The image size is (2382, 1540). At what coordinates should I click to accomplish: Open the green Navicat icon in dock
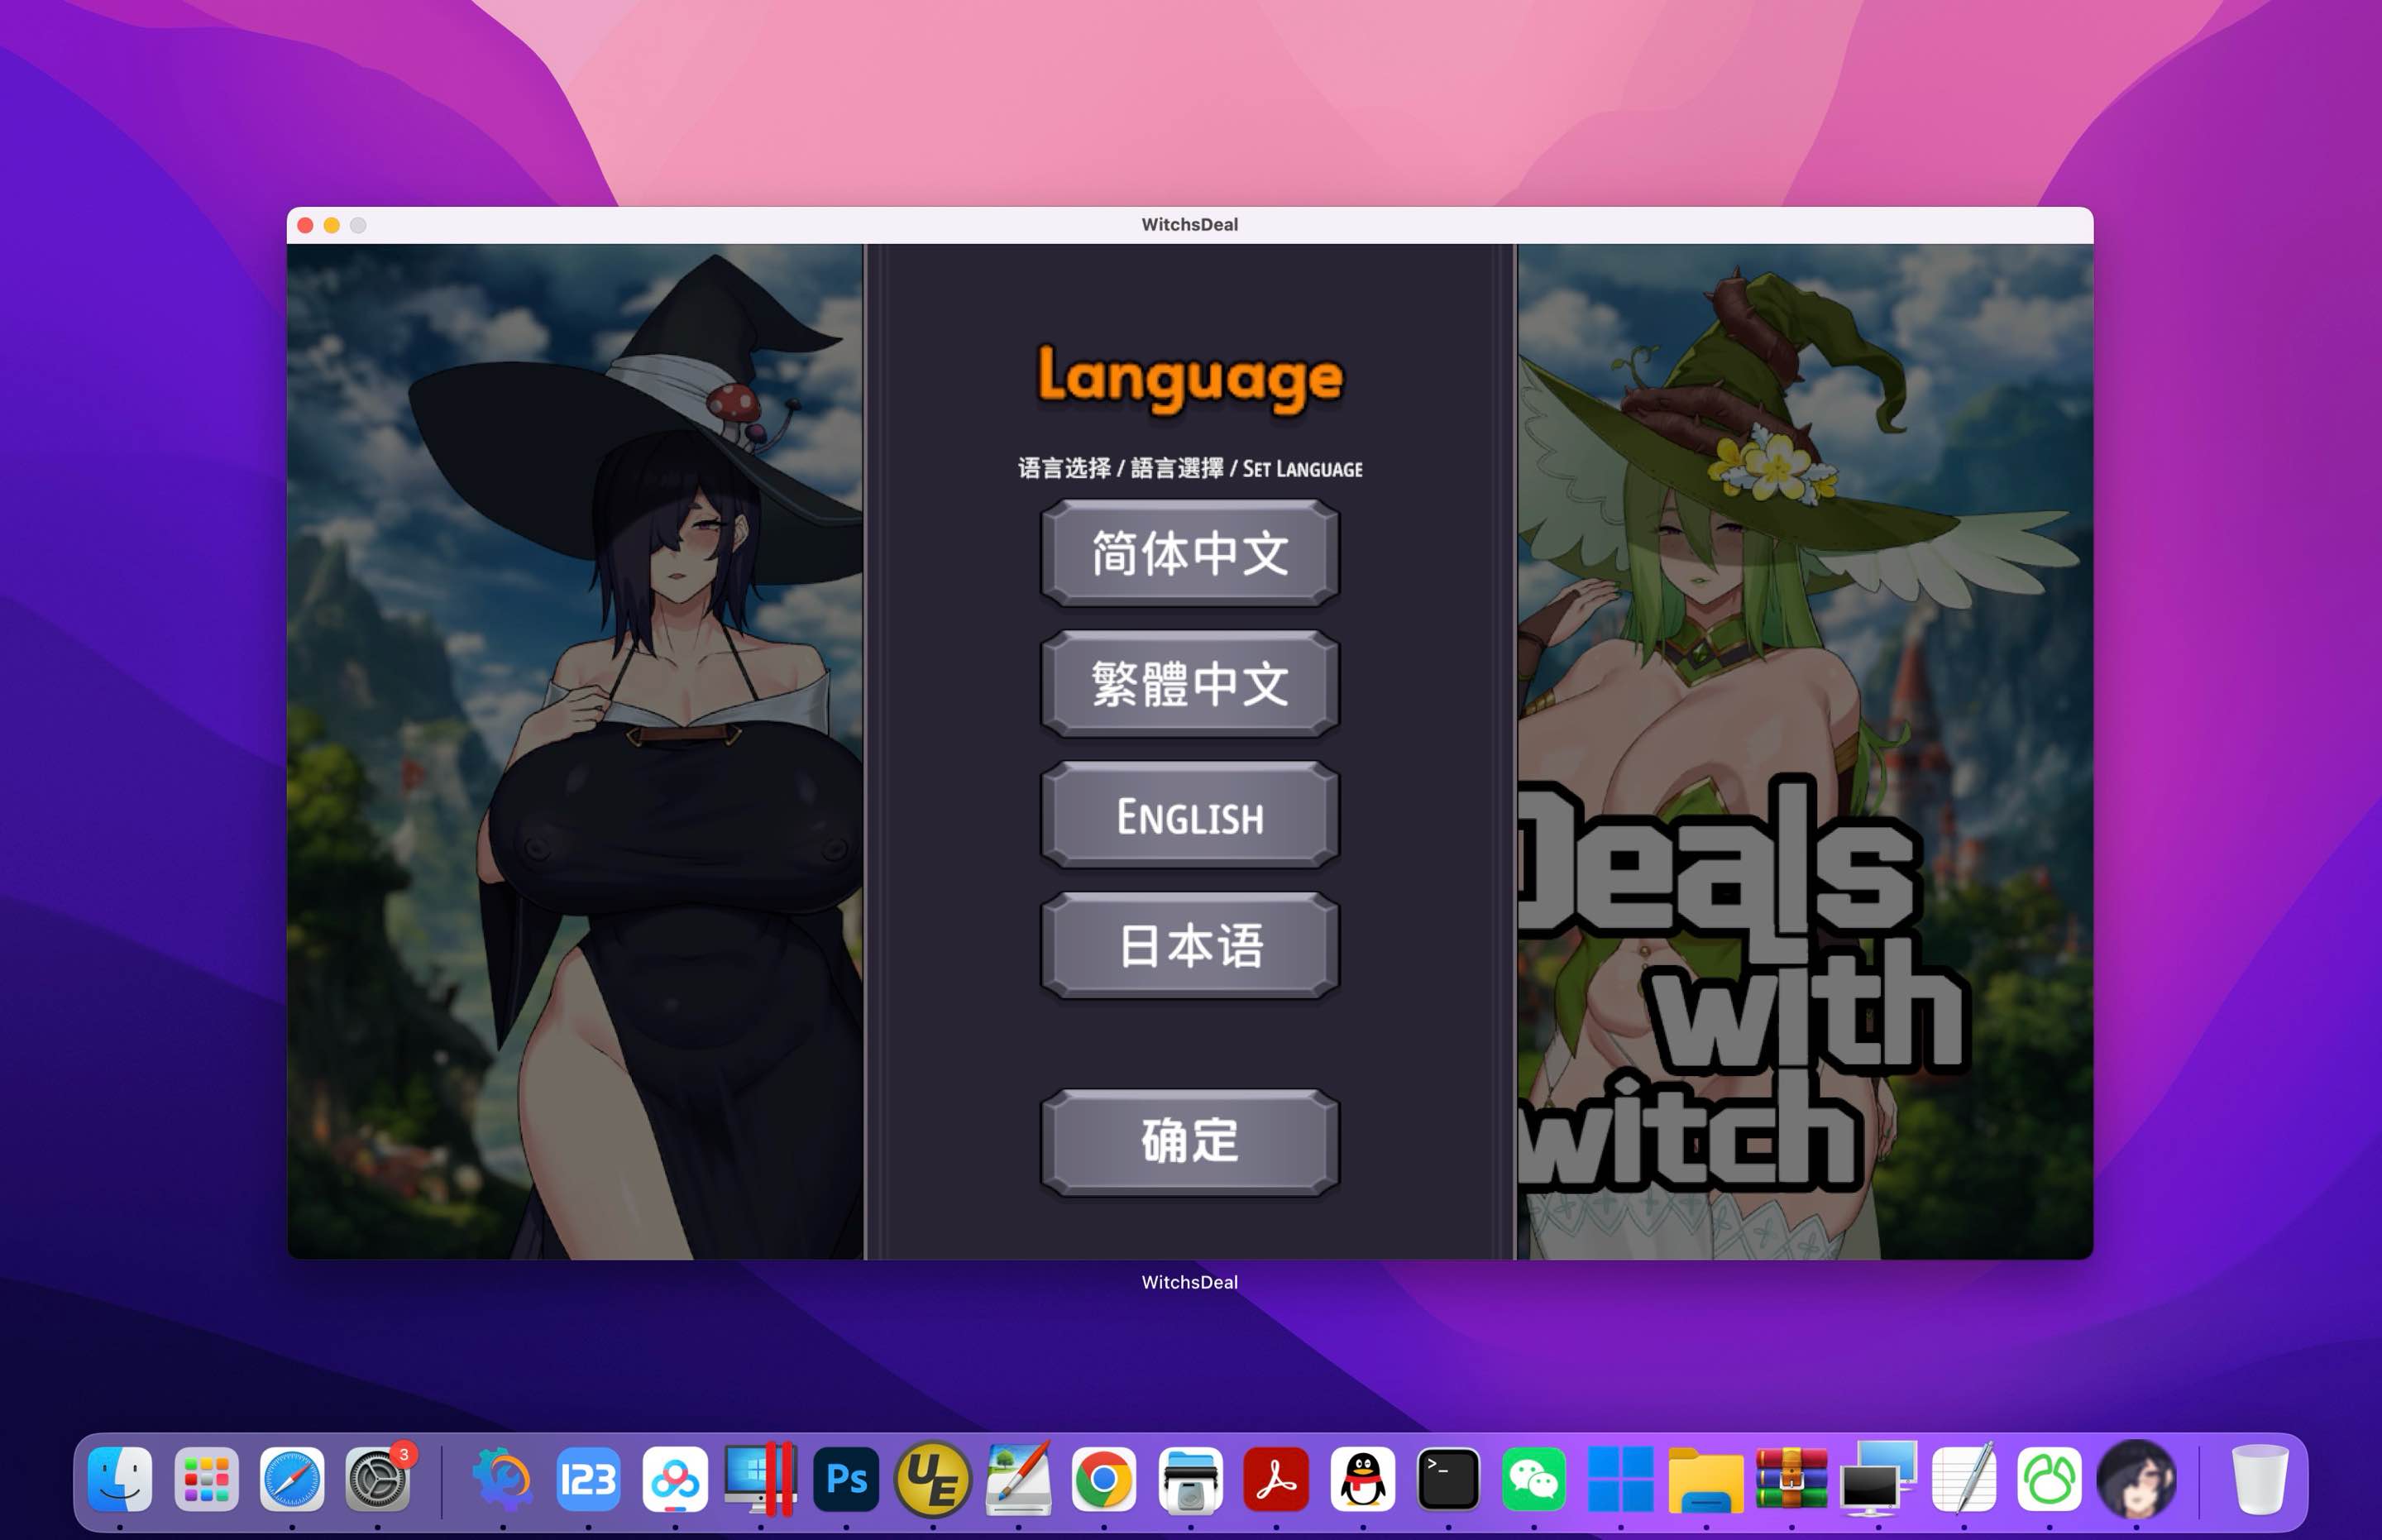(x=2050, y=1479)
